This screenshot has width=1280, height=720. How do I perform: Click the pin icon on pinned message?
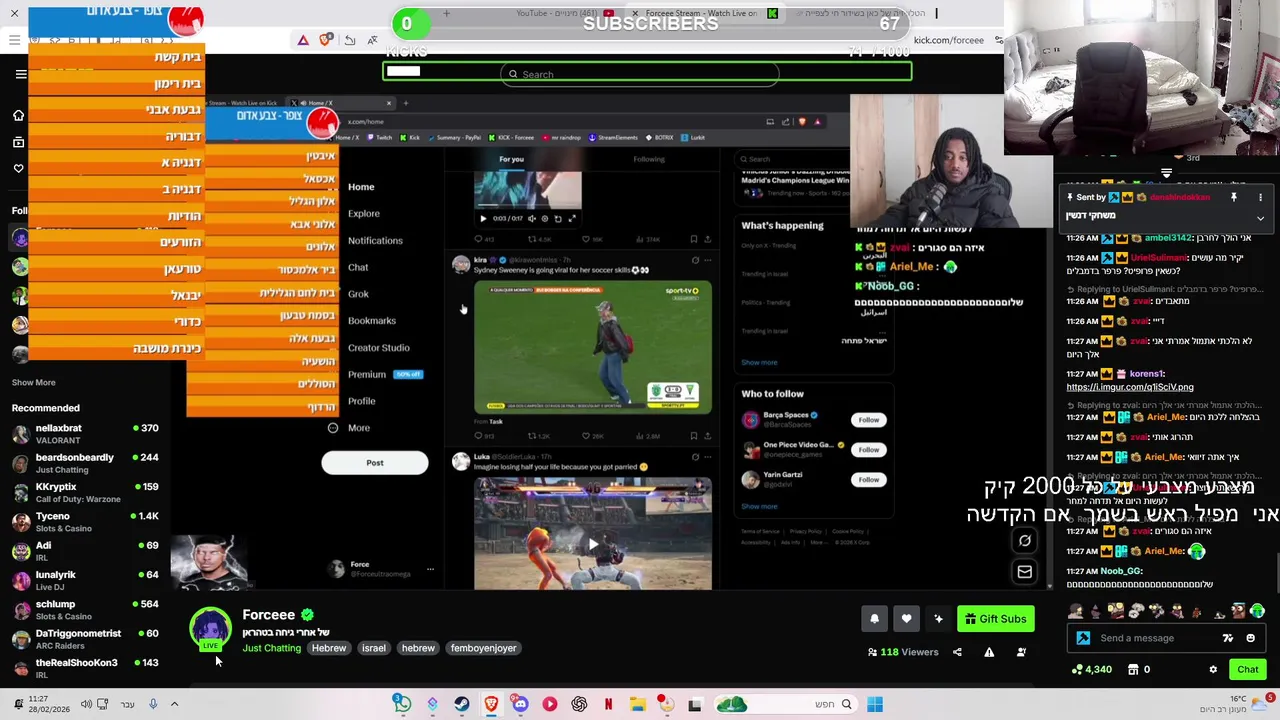tap(1233, 198)
